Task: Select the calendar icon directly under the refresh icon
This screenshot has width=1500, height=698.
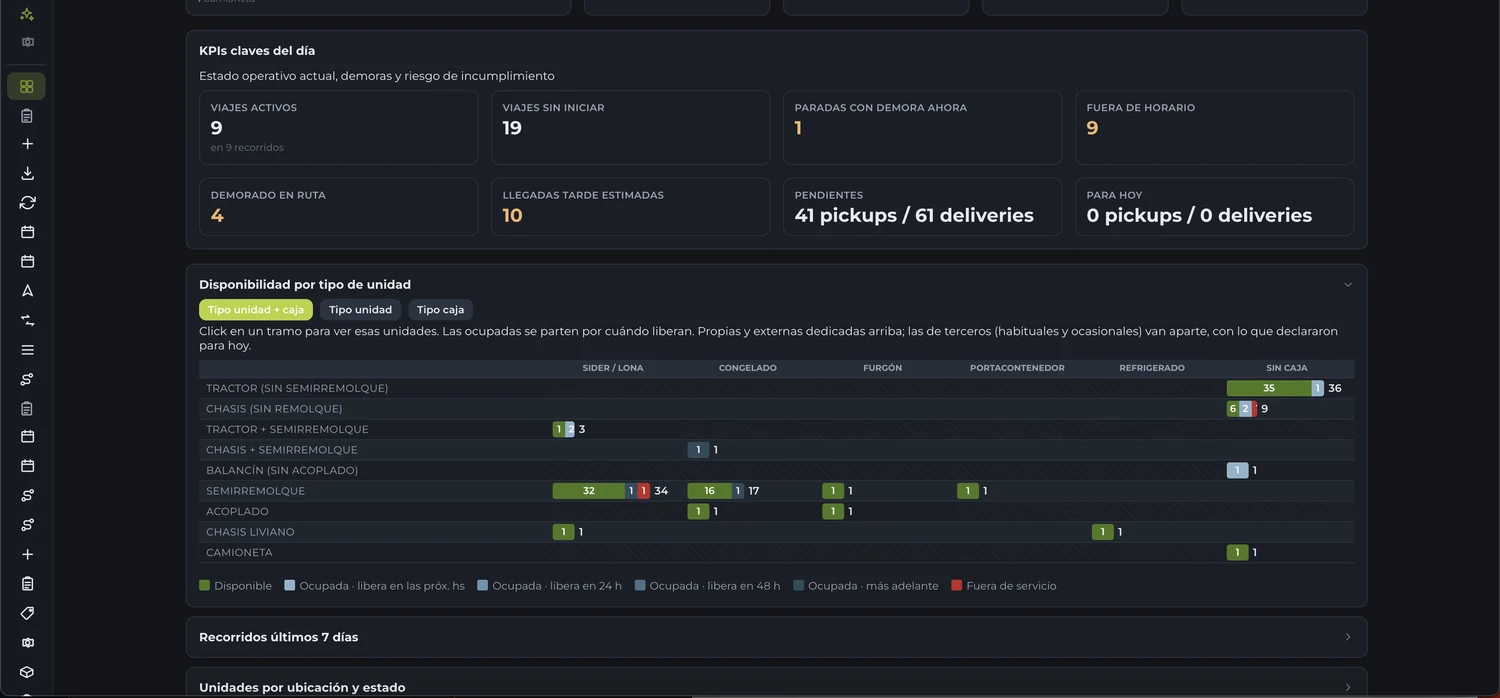Action: tap(27, 232)
